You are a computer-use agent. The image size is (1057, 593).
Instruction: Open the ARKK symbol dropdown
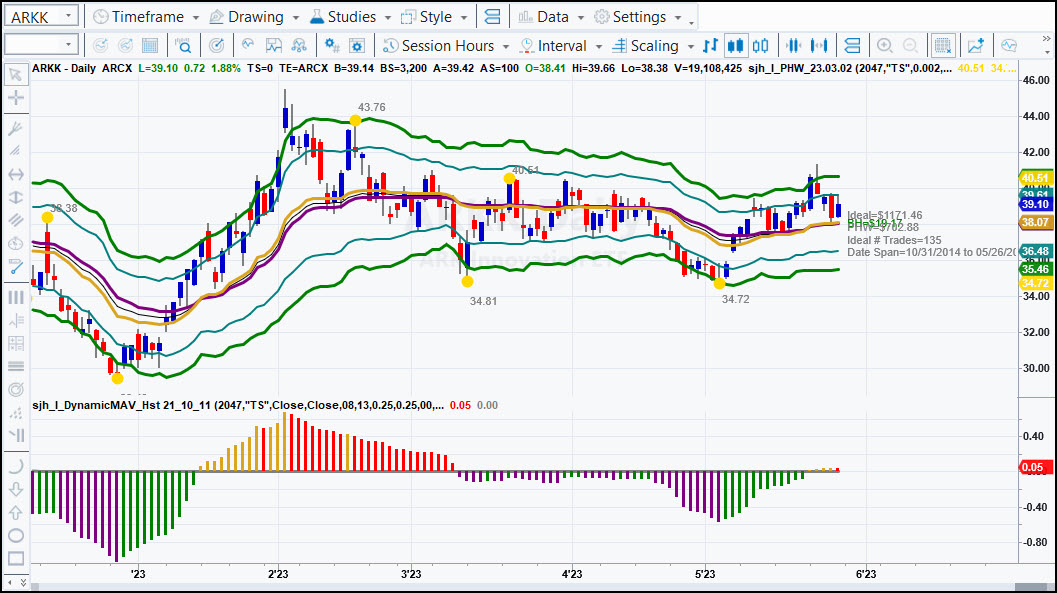(x=68, y=16)
